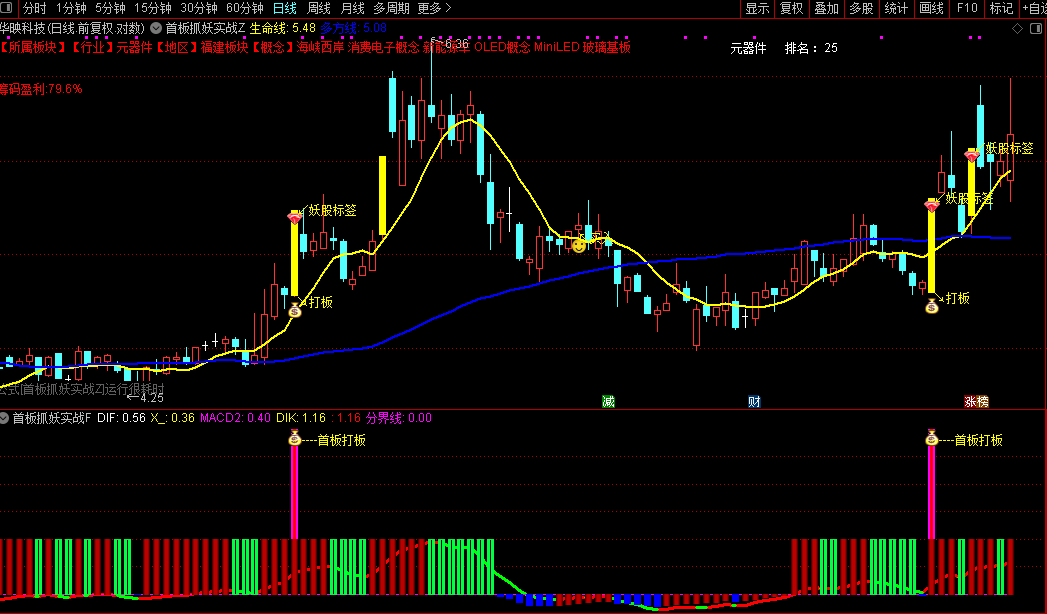Viewport: 1047px width, 614px height.
Task: Switch to 1分钟 period
Action: point(71,8)
